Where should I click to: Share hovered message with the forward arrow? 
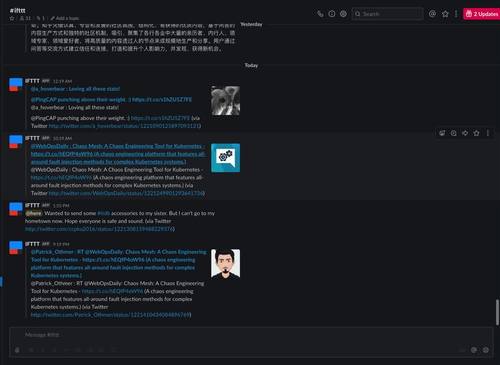pos(465,133)
